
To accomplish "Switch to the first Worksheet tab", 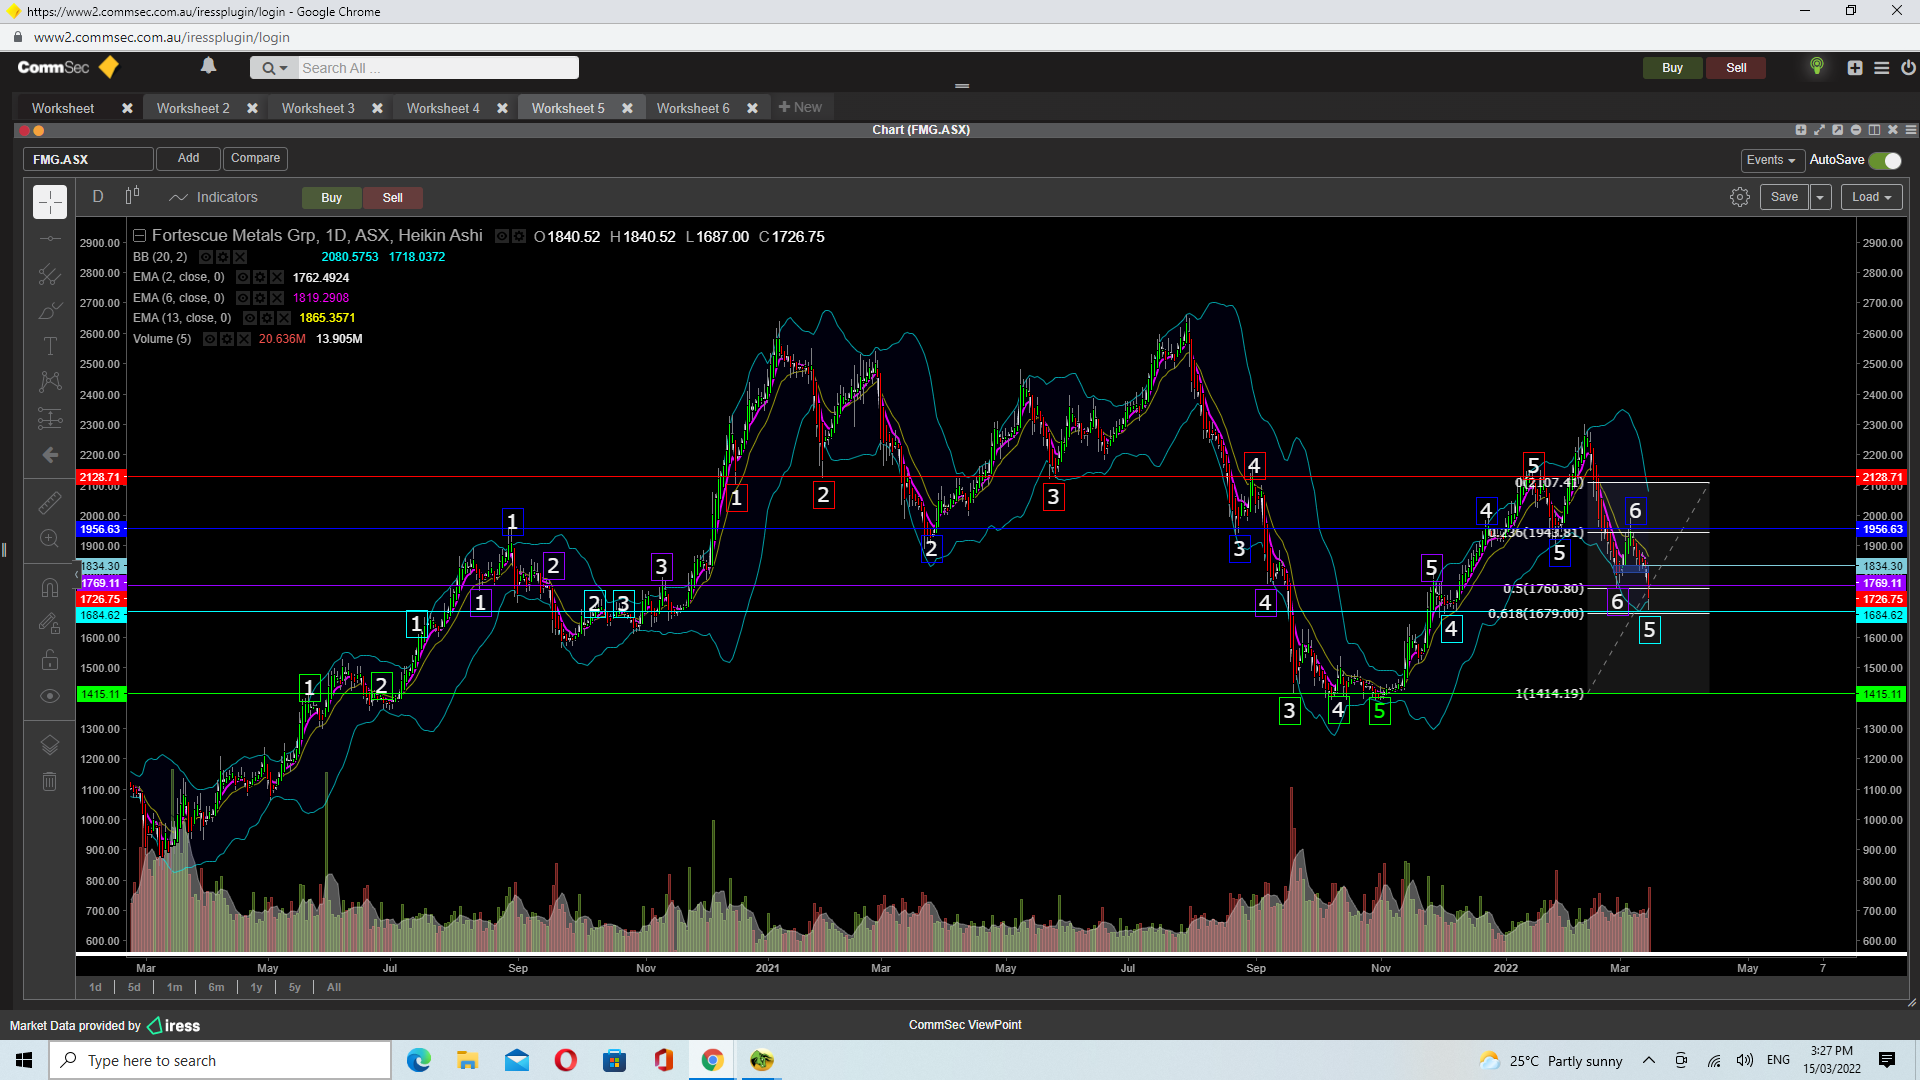I will pyautogui.click(x=63, y=108).
